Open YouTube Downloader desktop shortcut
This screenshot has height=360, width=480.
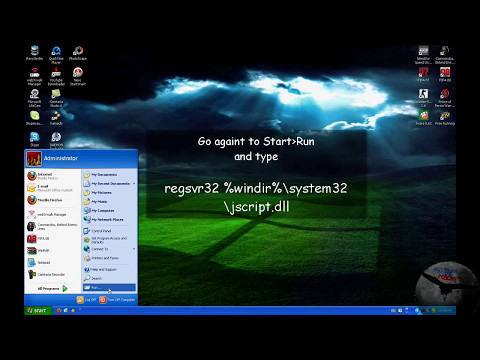(x=56, y=76)
